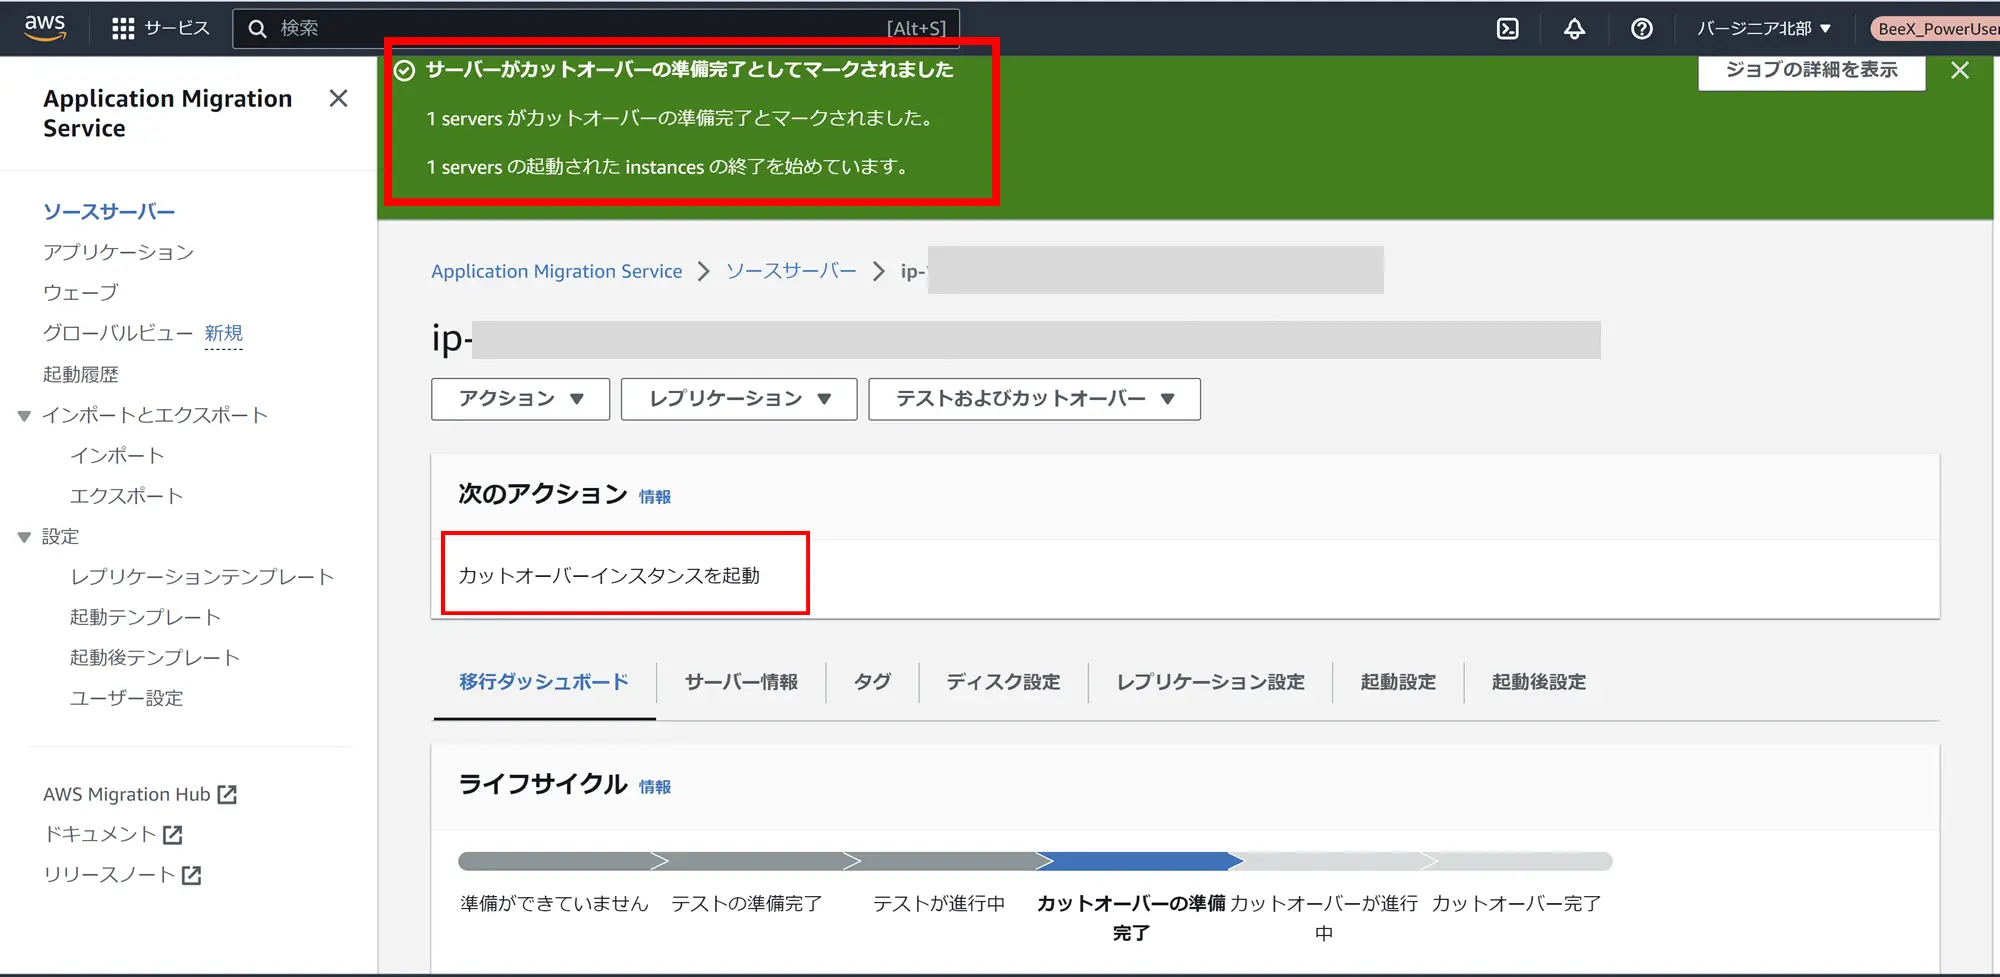Click Application Migration Service breadcrumb link
This screenshot has width=2000, height=977.
(x=556, y=271)
